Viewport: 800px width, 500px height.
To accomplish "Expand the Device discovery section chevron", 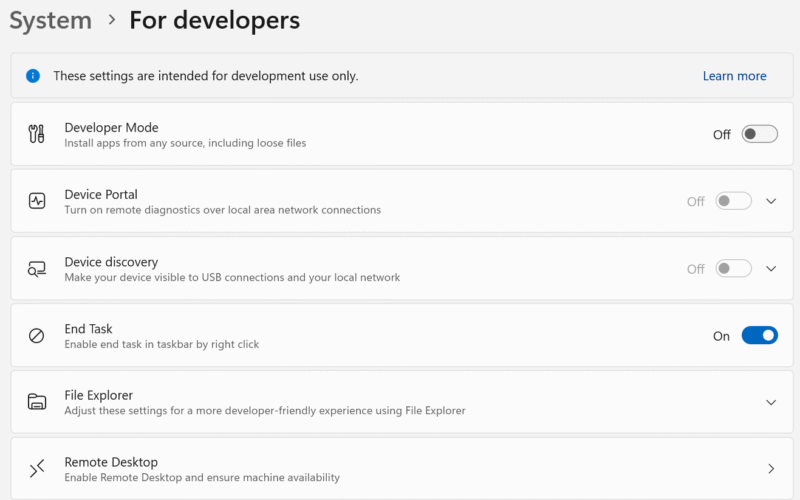I will tap(771, 269).
